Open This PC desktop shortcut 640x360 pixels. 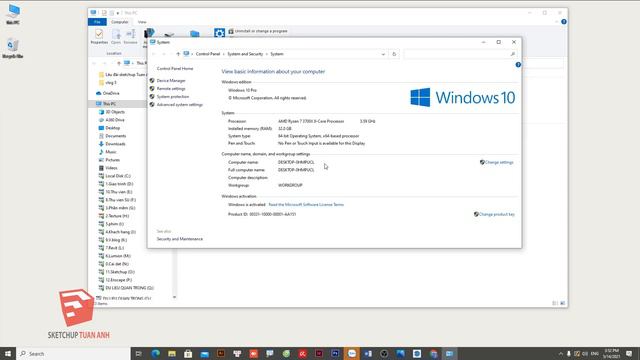click(x=13, y=14)
